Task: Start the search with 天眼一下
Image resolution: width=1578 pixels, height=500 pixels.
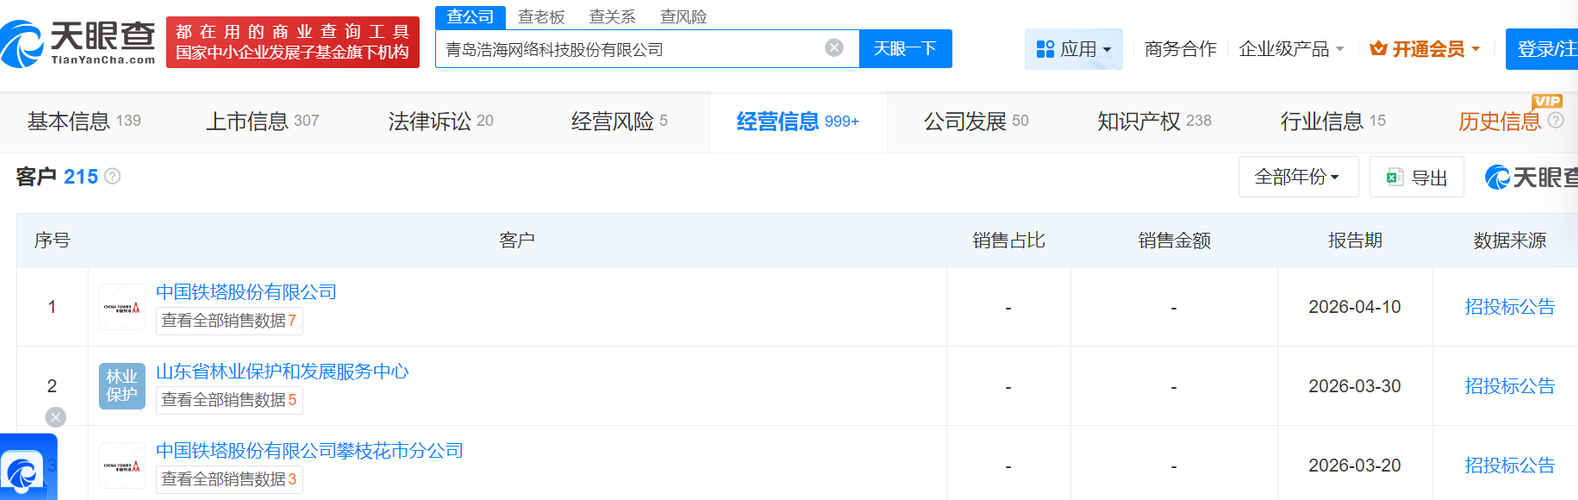Action: pyautogui.click(x=905, y=48)
